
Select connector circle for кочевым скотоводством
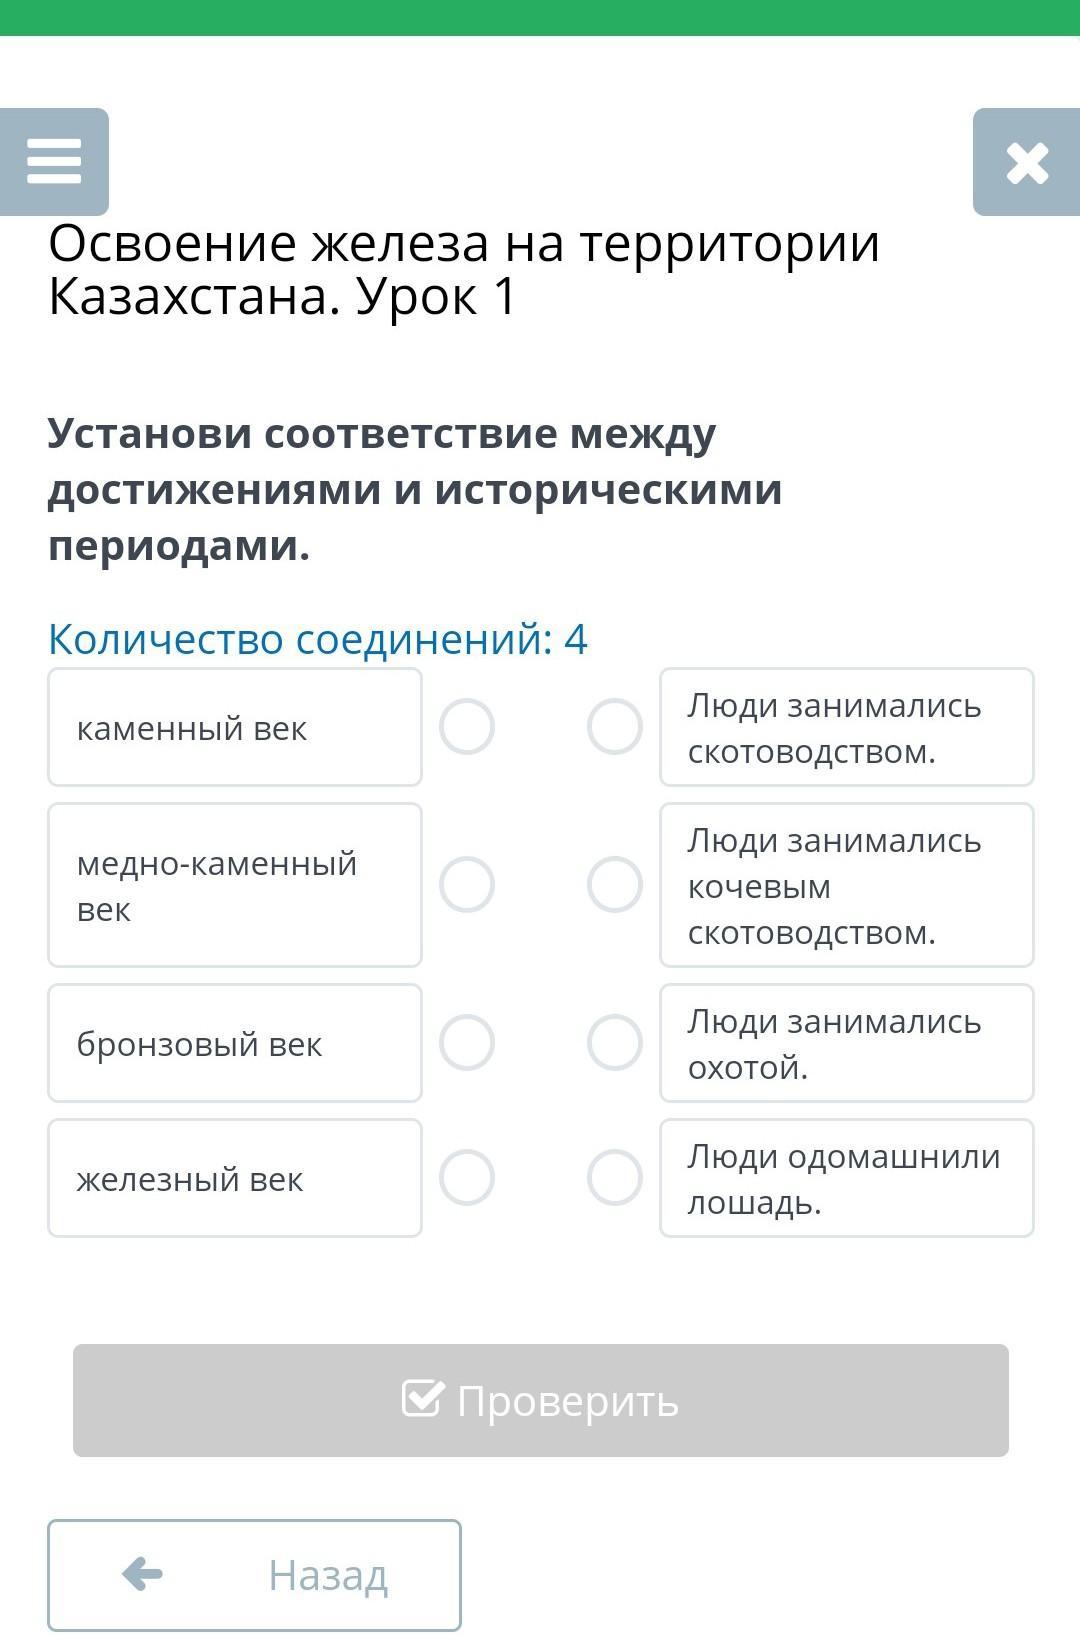coord(614,885)
